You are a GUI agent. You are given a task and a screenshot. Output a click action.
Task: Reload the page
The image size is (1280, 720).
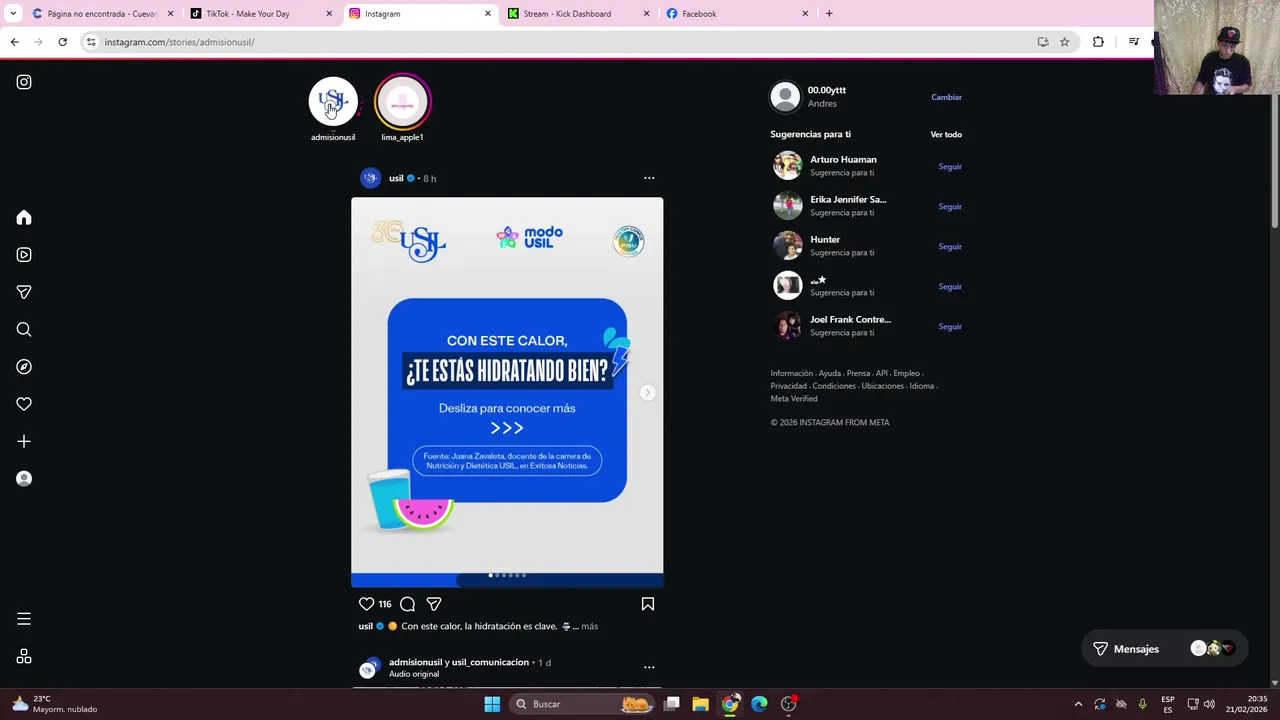62,42
